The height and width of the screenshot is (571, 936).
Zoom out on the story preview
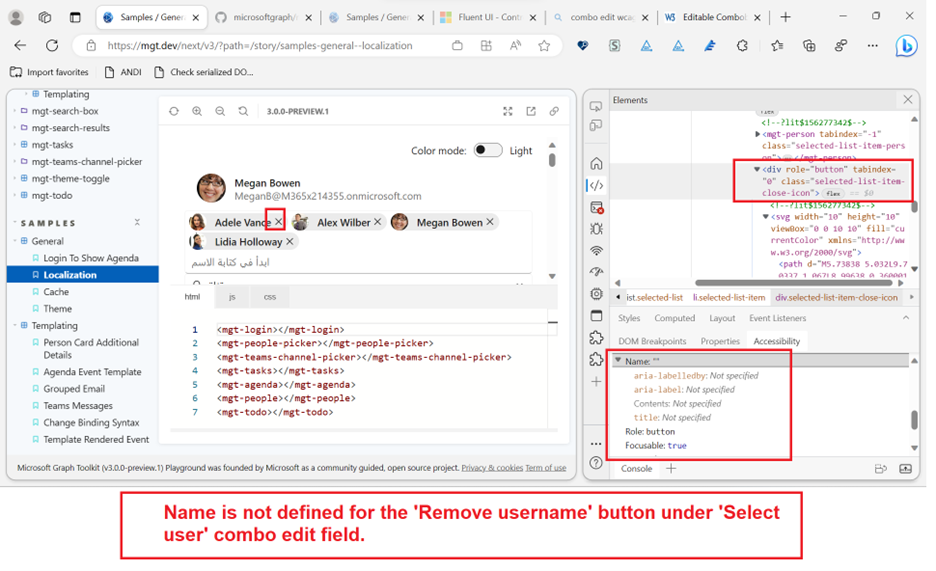[220, 111]
